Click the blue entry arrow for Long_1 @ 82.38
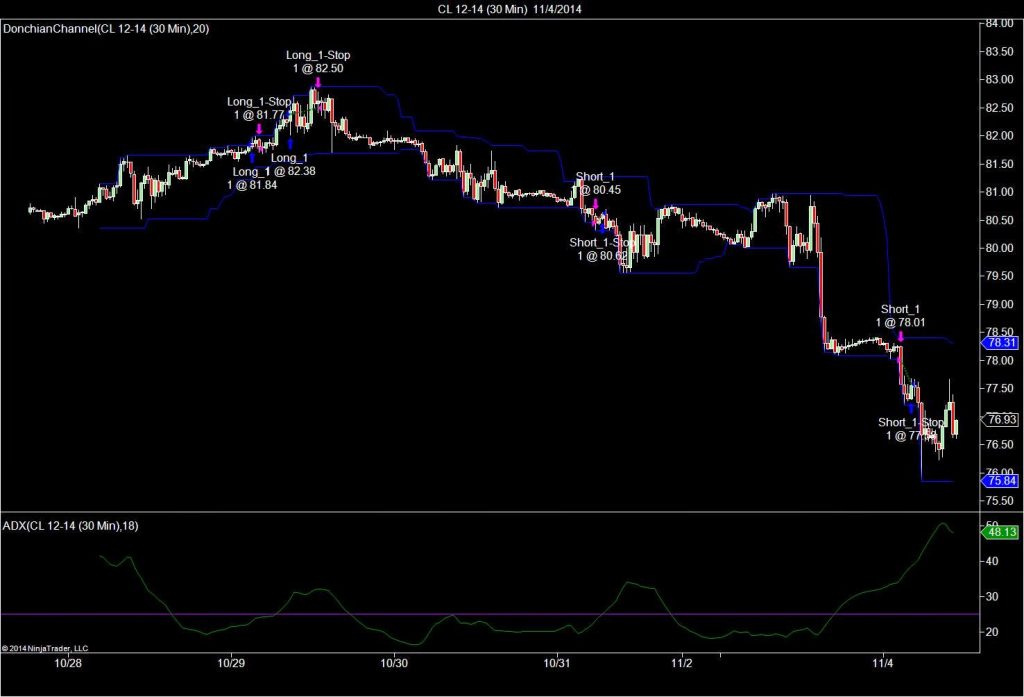 [291, 144]
